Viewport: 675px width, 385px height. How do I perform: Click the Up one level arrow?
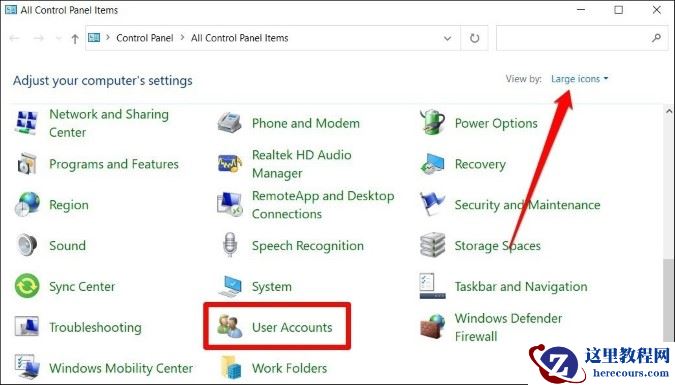tap(75, 39)
